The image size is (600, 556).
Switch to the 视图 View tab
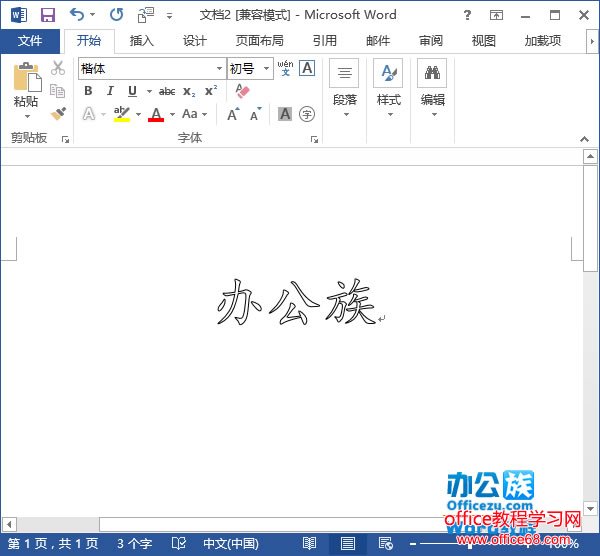(483, 41)
